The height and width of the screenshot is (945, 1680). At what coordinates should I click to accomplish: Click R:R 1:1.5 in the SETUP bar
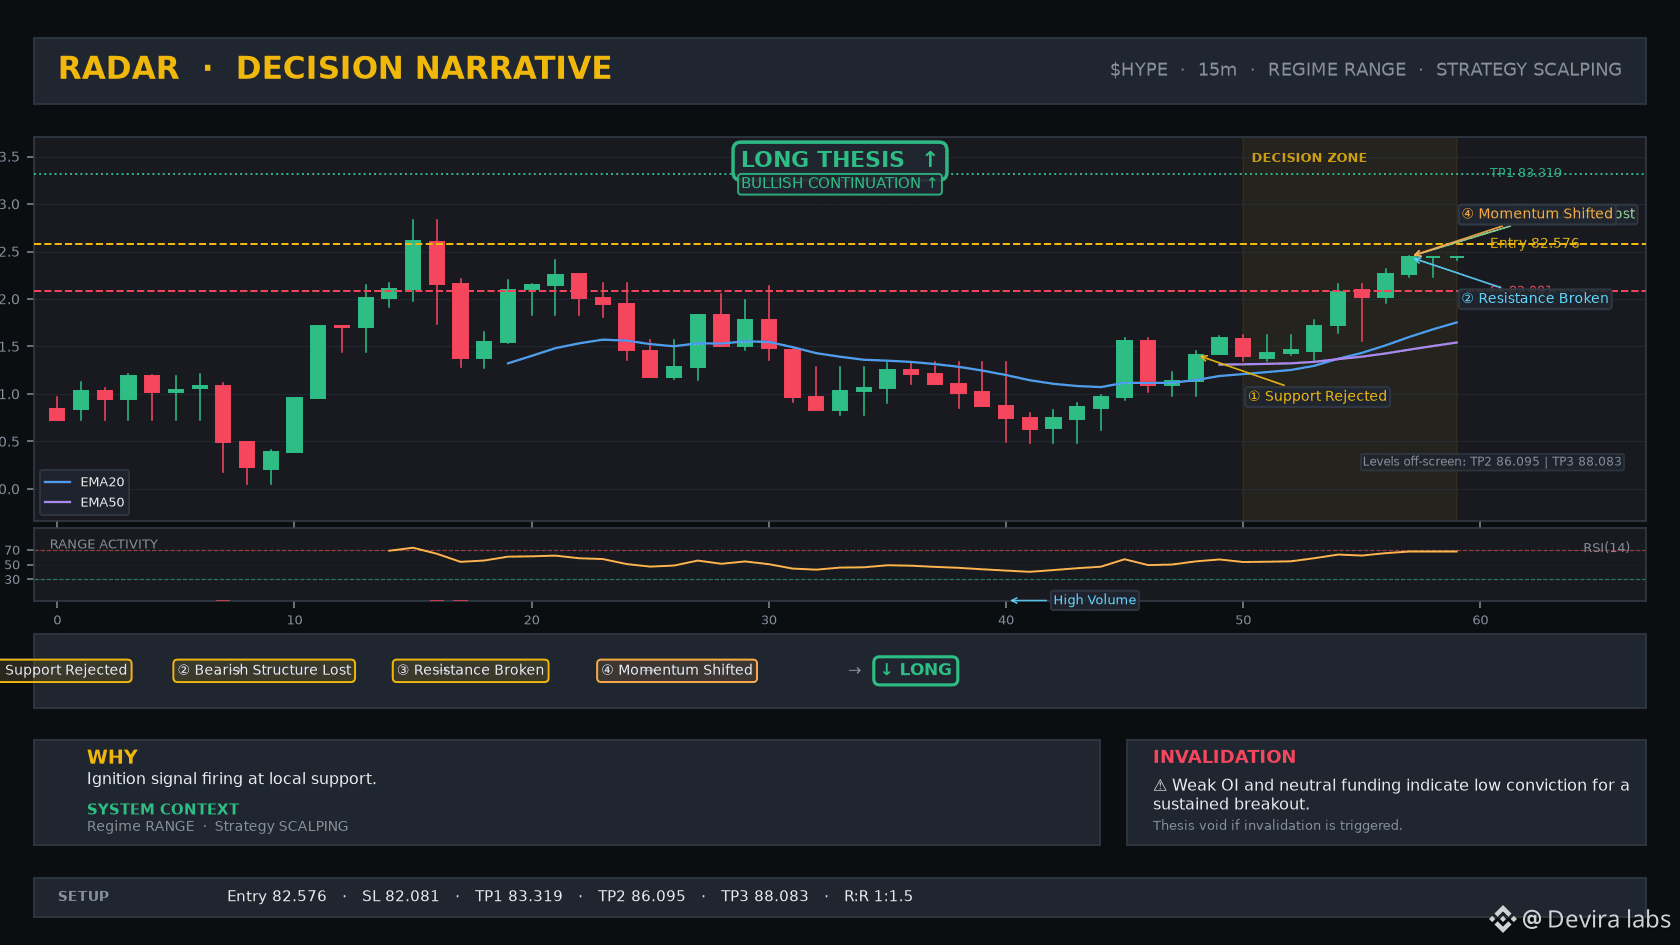click(879, 897)
